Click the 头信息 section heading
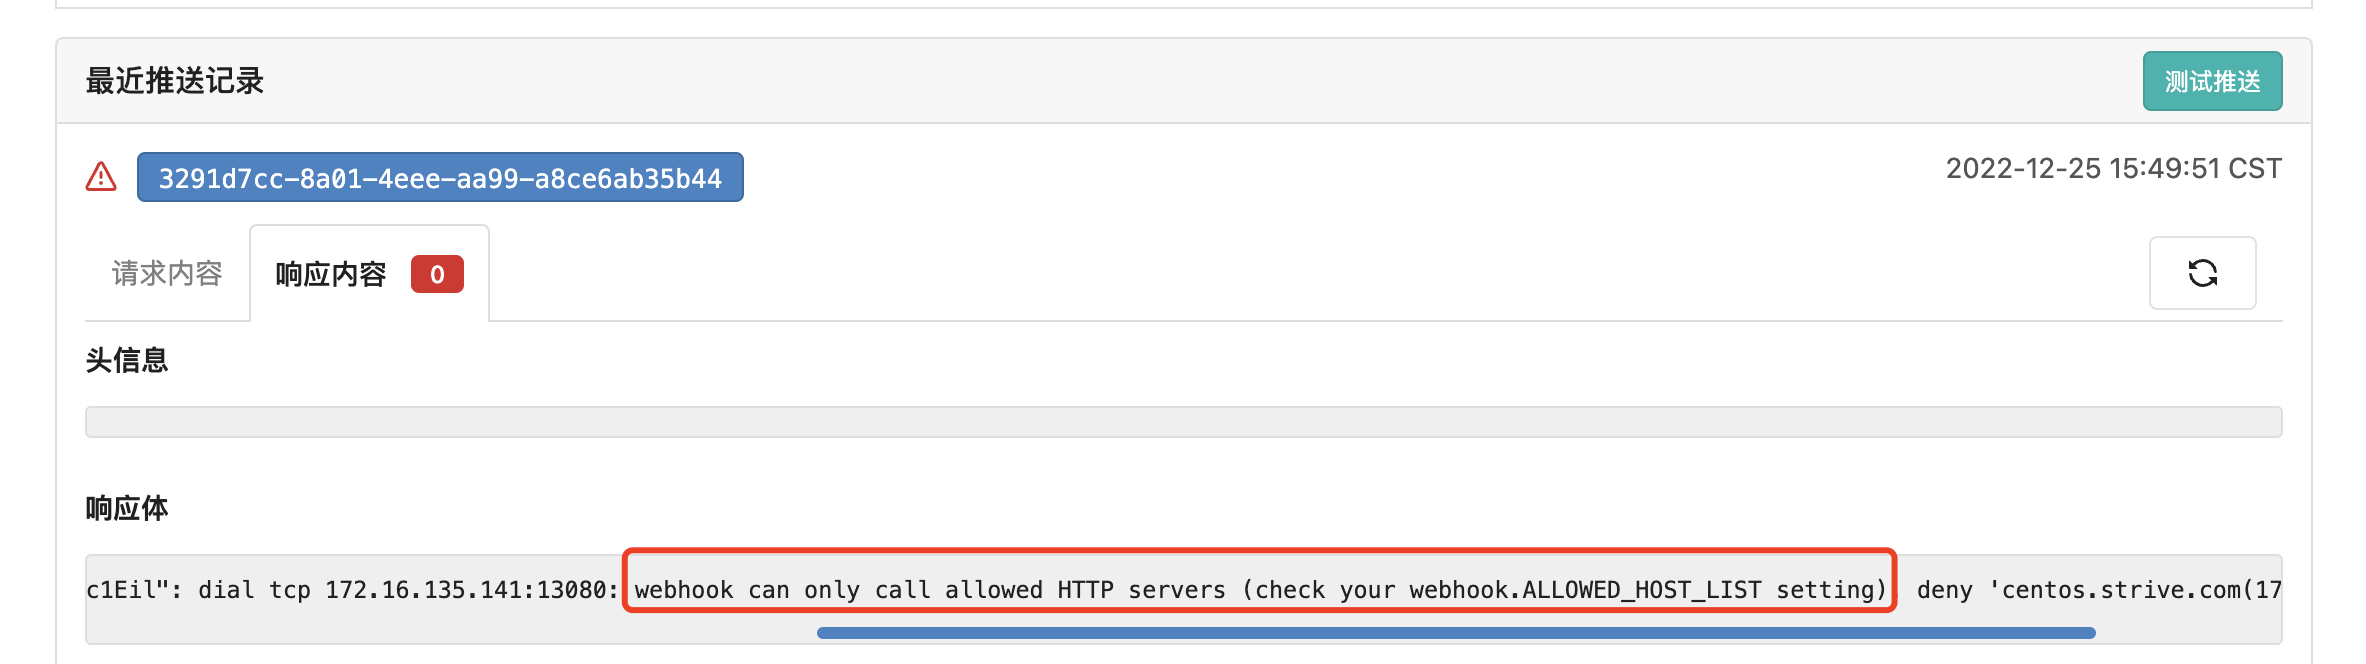 (127, 360)
